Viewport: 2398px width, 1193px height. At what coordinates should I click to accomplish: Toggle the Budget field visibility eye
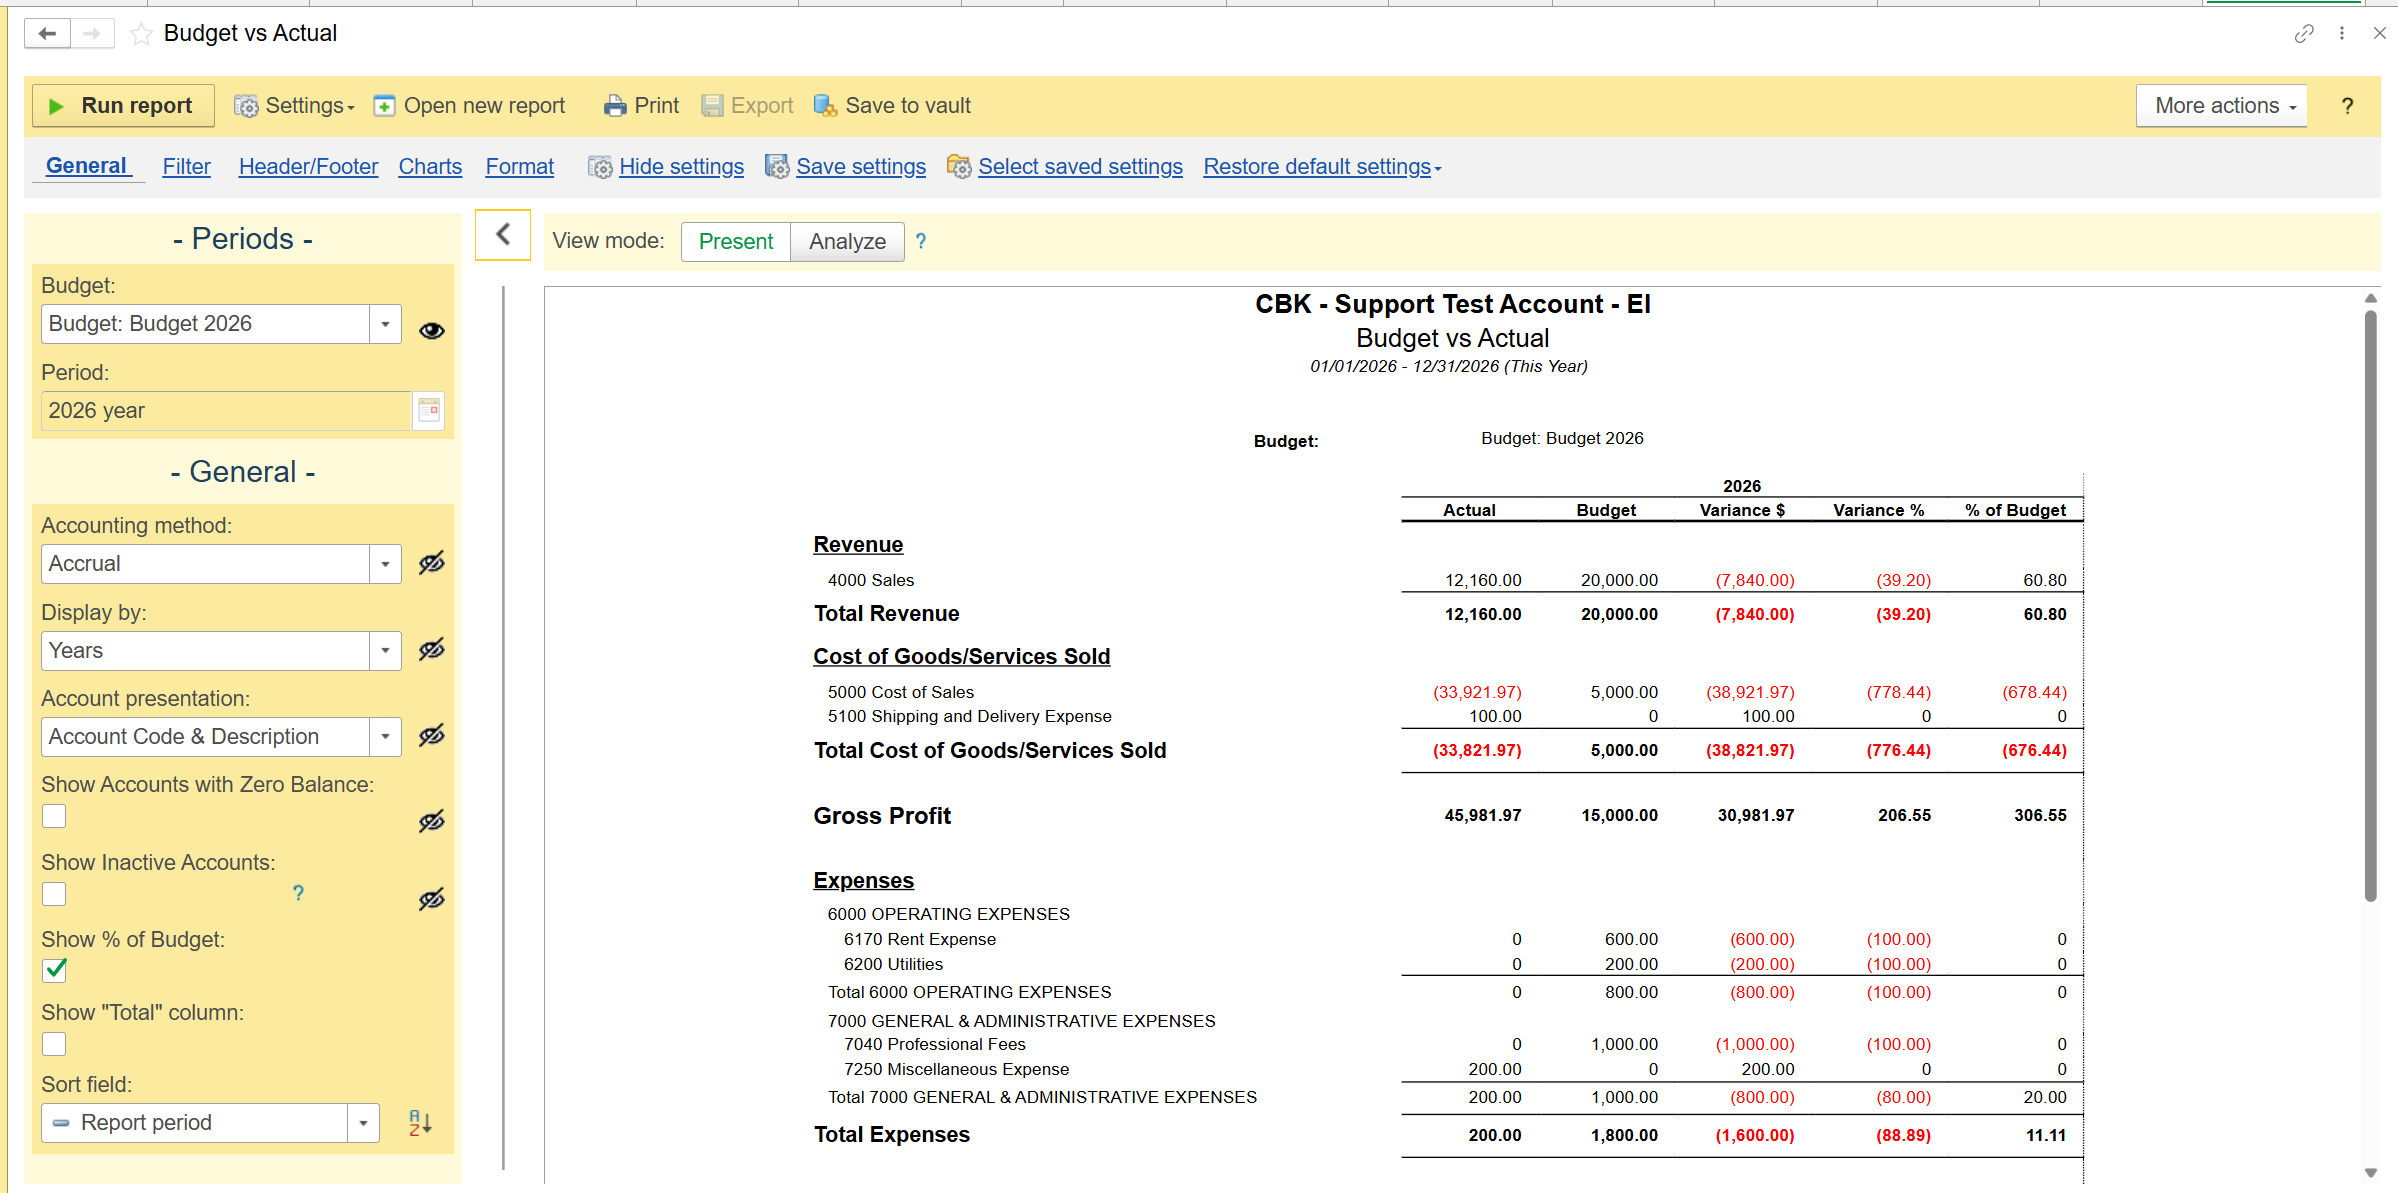pos(431,331)
